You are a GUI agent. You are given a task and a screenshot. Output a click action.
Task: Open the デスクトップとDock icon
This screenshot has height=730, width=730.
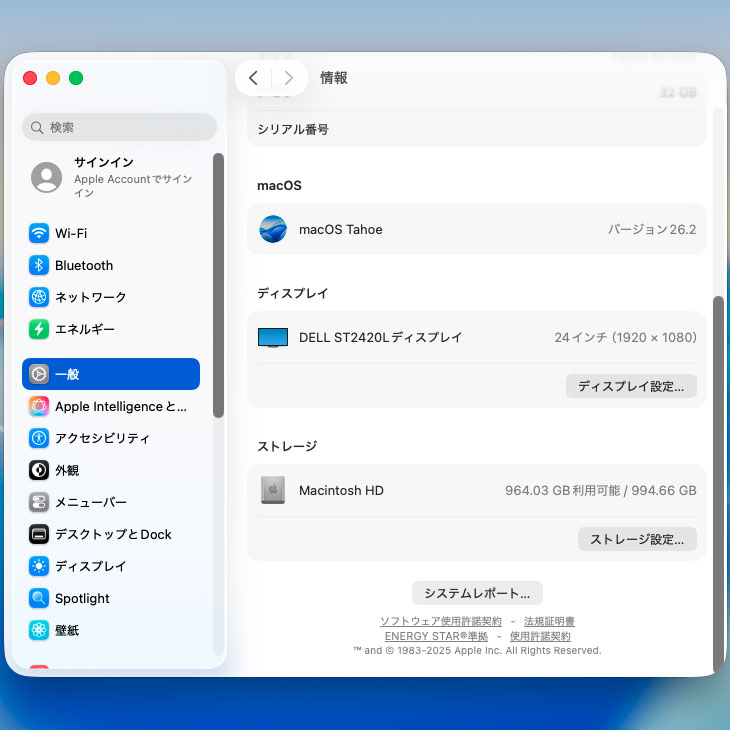click(39, 534)
